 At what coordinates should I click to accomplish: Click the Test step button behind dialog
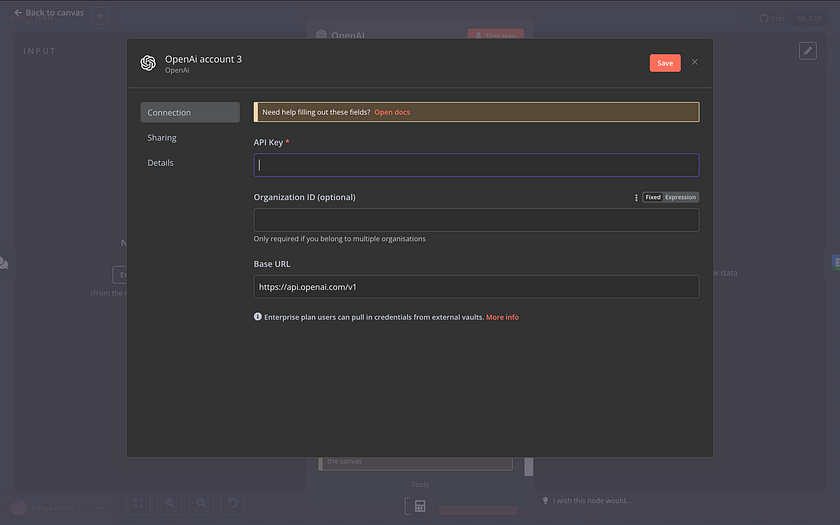(x=496, y=35)
